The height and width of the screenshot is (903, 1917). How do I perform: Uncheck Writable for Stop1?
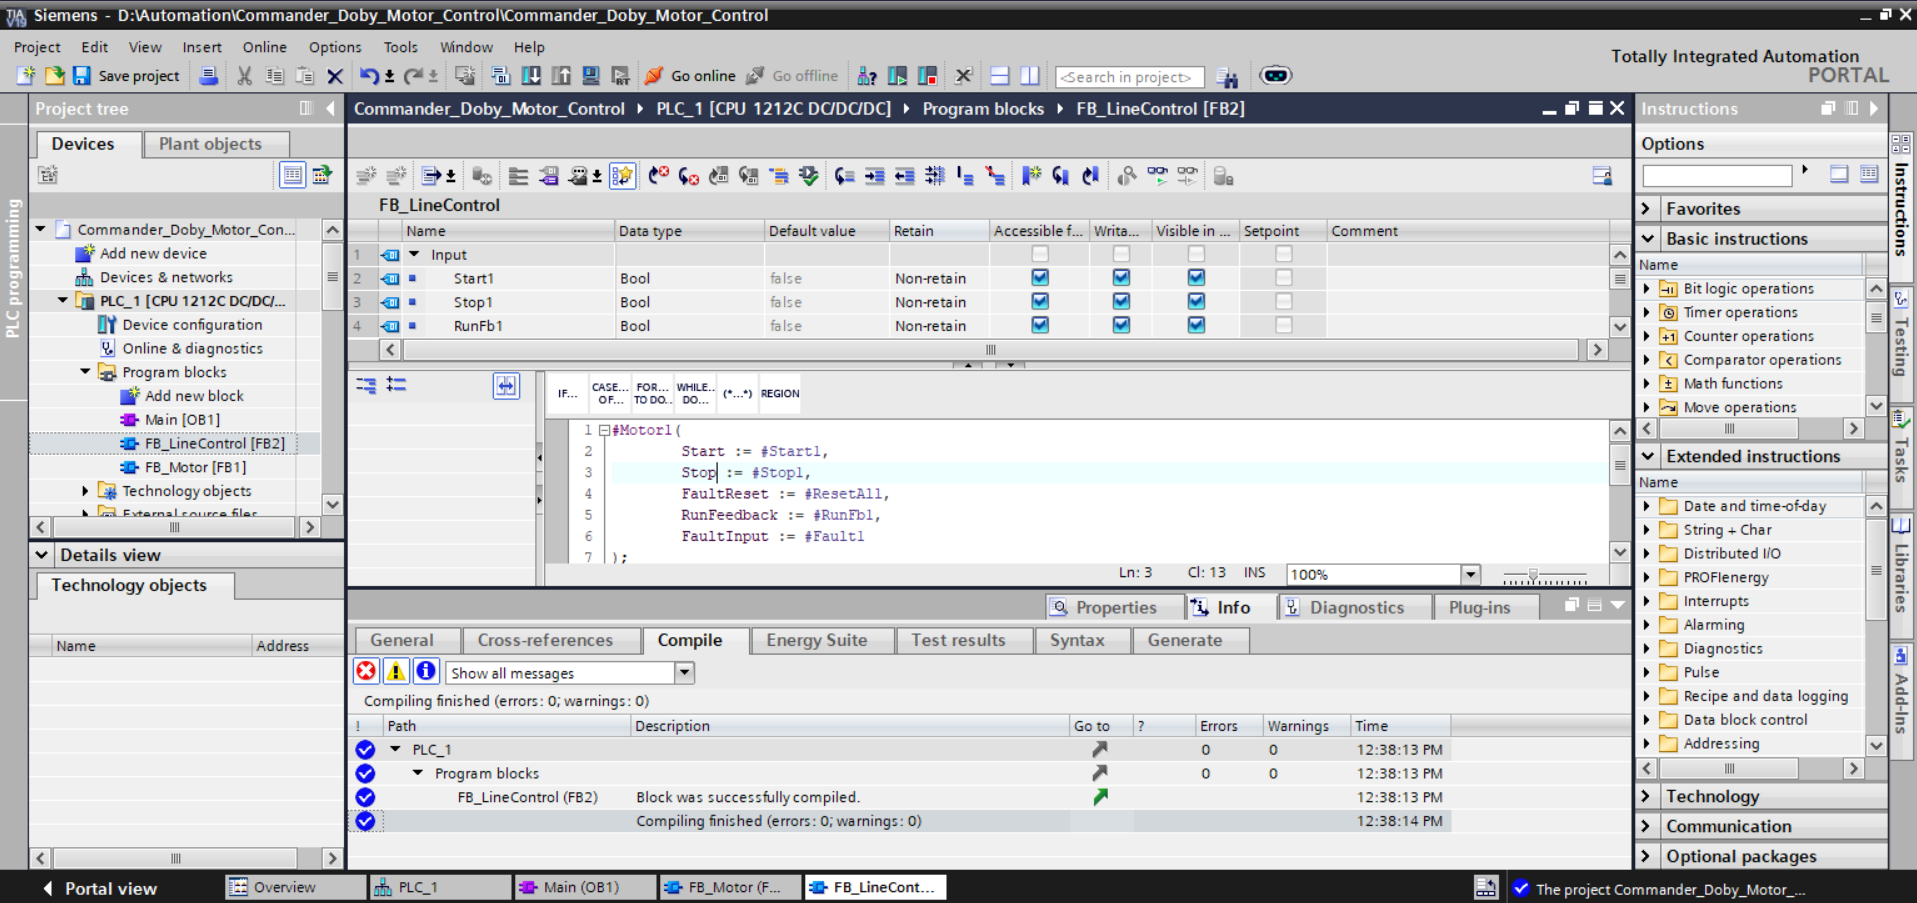tap(1121, 301)
